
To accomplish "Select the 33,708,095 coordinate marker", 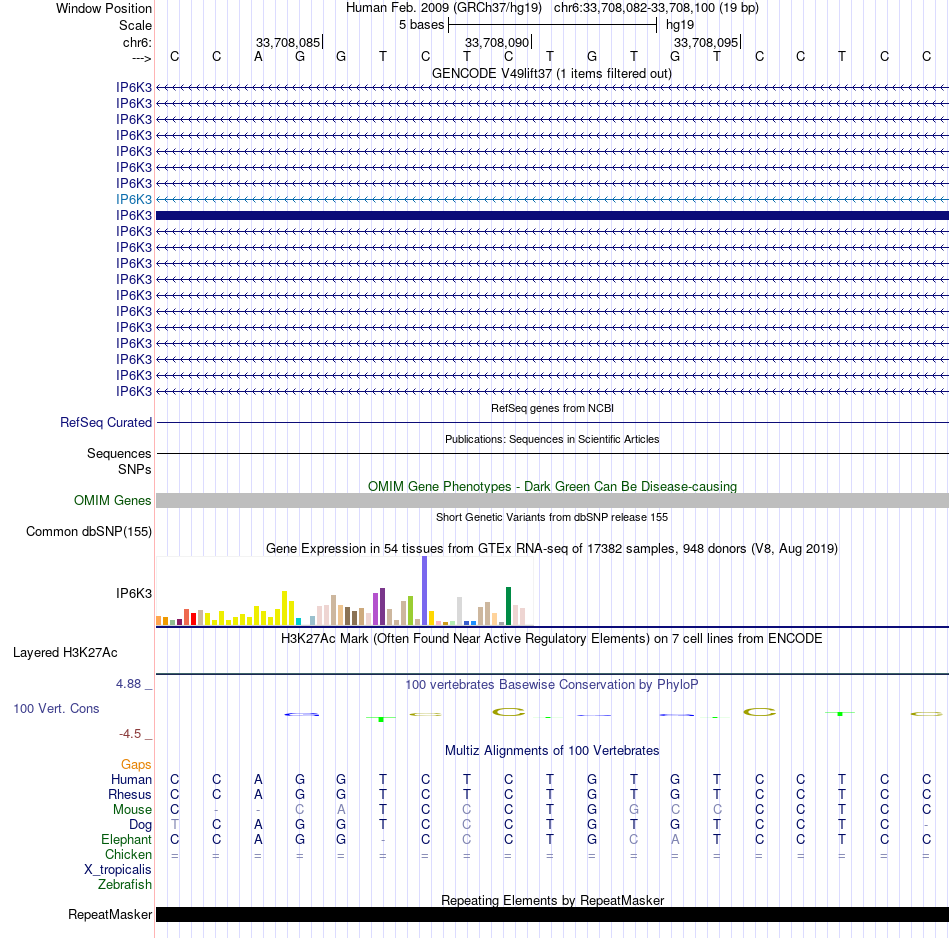I will 706,42.
